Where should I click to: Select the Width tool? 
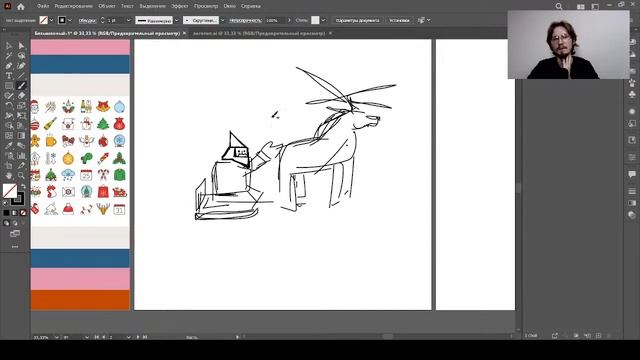click(x=9, y=116)
